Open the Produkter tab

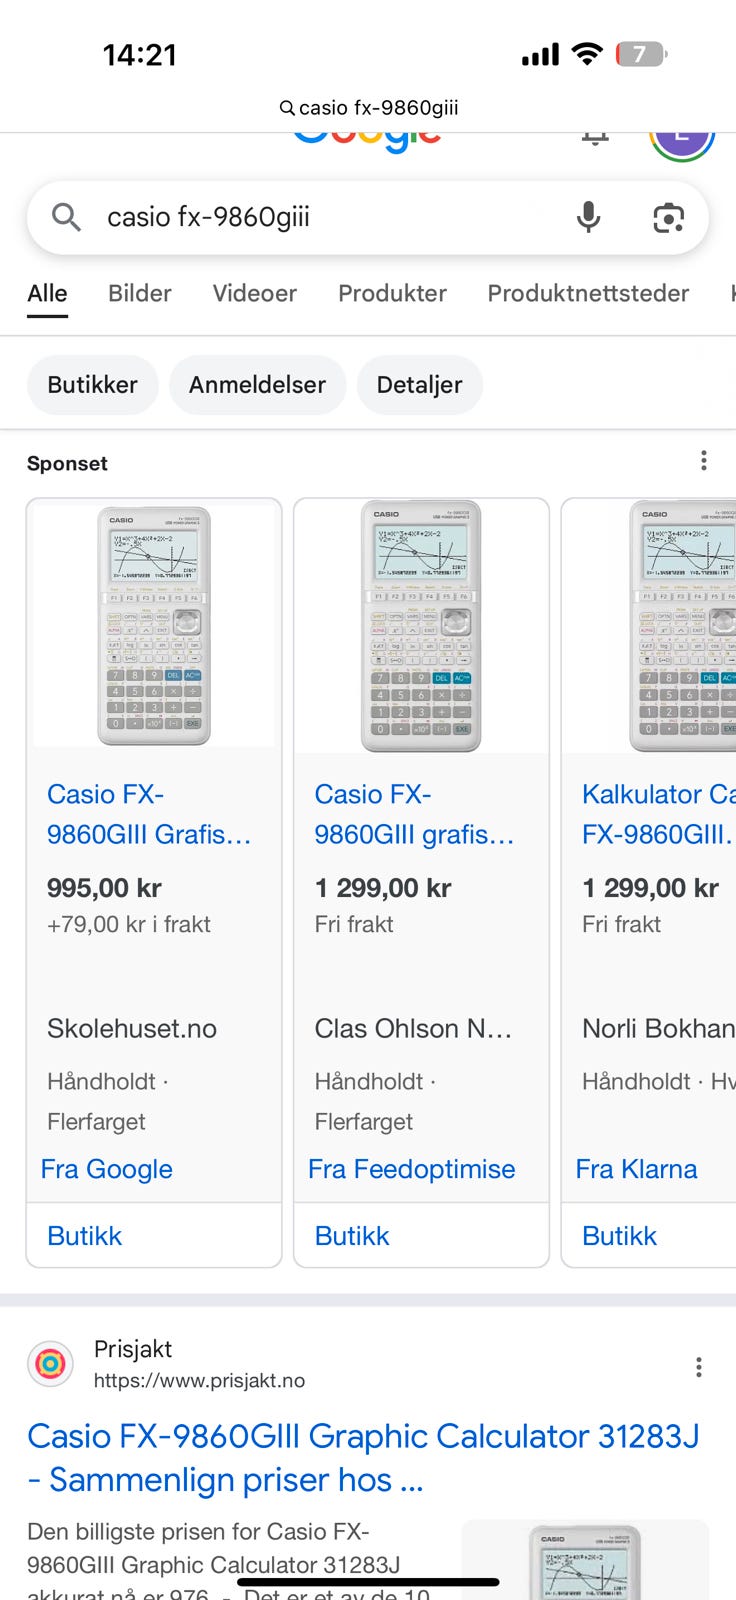coord(392,293)
